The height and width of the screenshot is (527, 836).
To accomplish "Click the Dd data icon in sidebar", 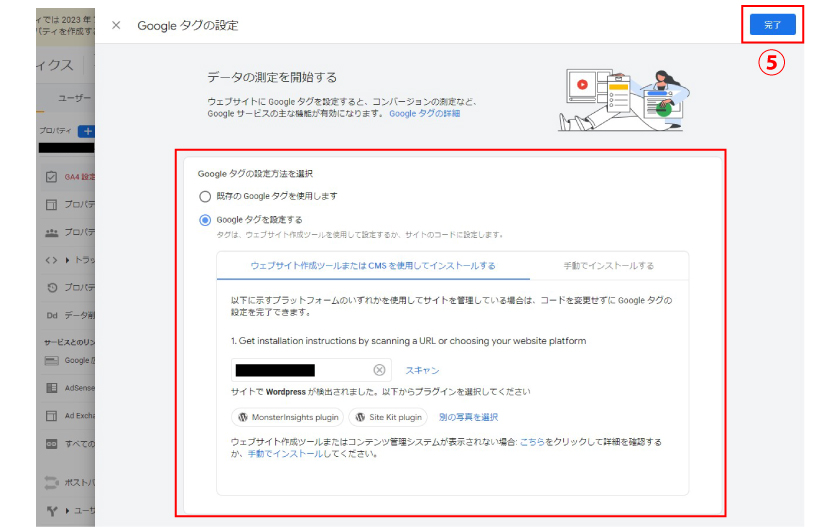I will coord(51,315).
